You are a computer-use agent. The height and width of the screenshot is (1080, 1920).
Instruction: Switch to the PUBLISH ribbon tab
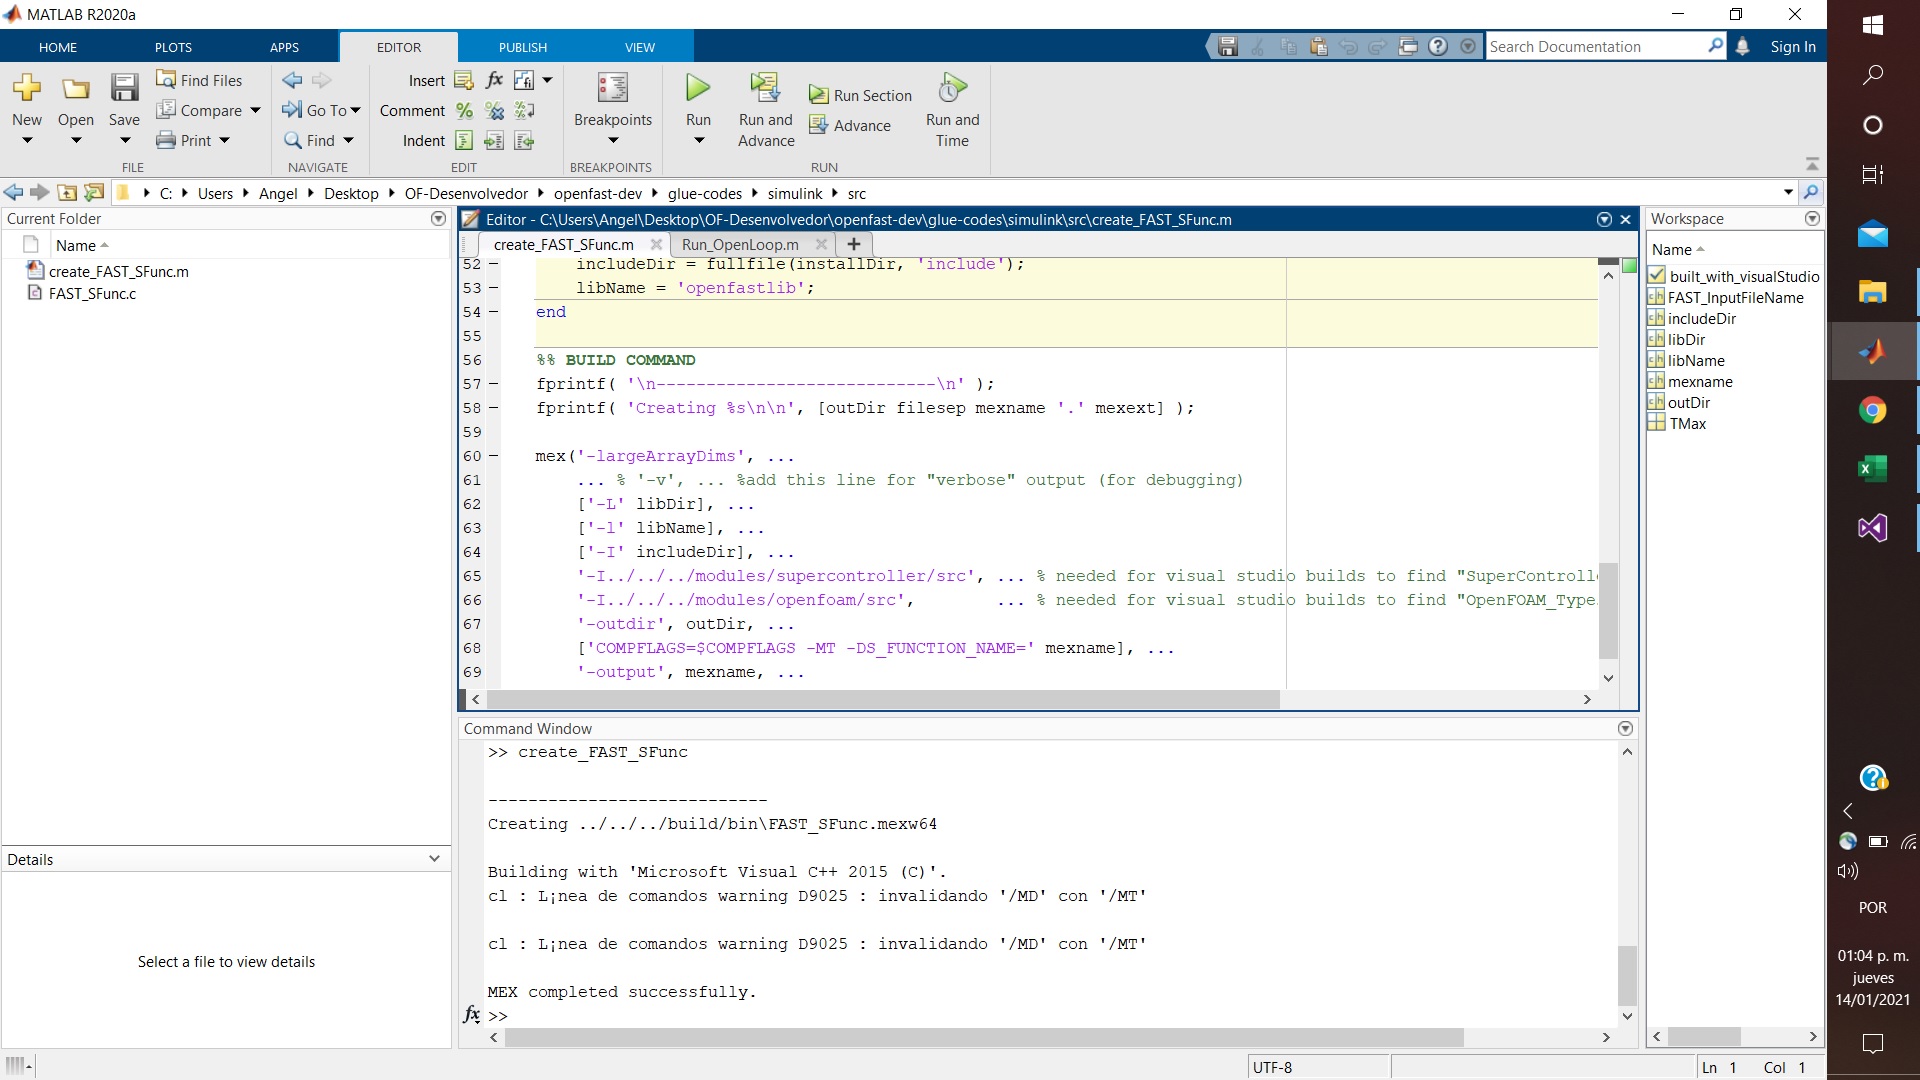pos(521,46)
